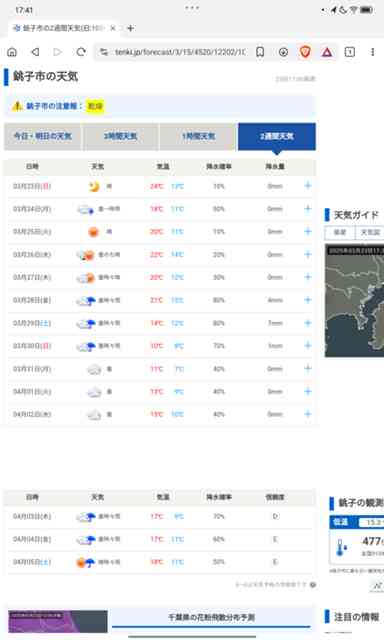
Task: Bookmark this page via bookmark icon
Action: [260, 52]
